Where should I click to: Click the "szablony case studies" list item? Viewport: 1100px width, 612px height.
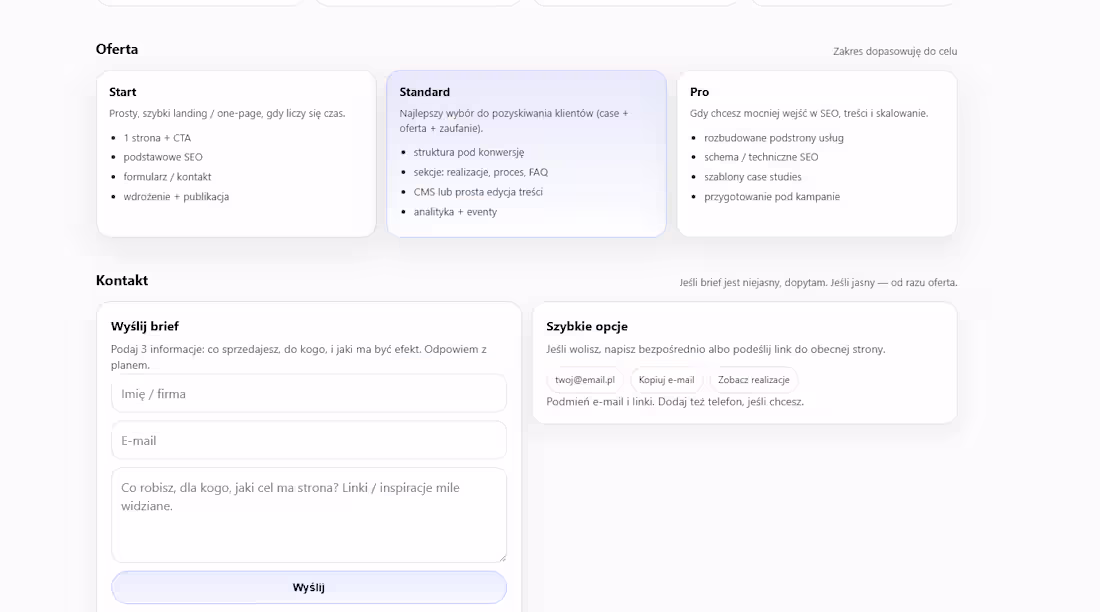[x=753, y=177]
